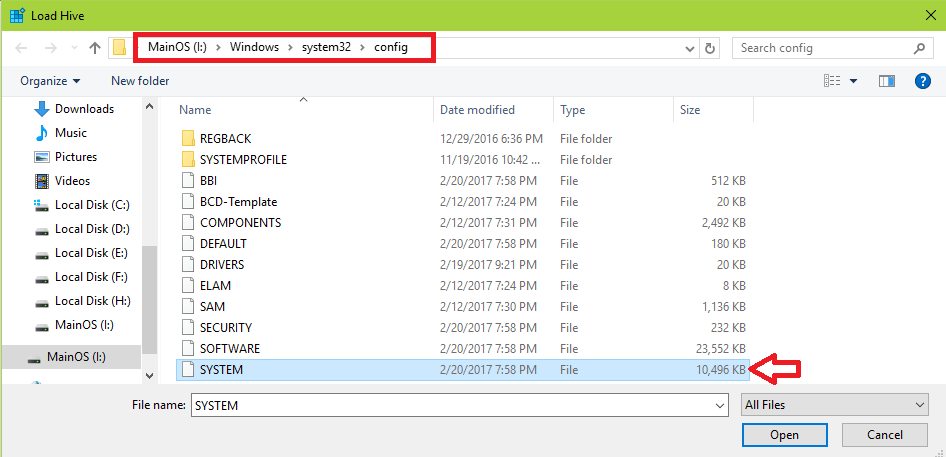Click the SOFTWARE file icon
This screenshot has width=946, height=457.
pos(189,348)
